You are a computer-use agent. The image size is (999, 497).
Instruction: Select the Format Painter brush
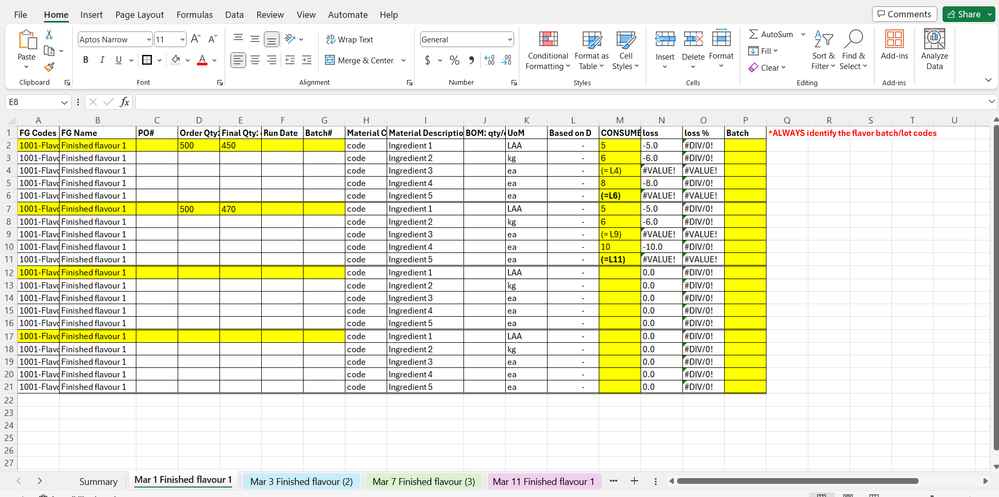(x=49, y=66)
